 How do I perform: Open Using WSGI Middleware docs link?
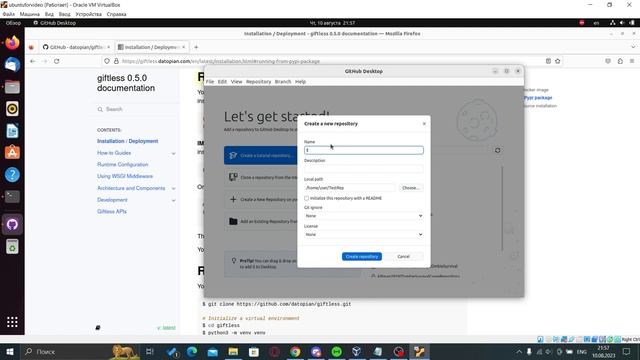pos(125,176)
